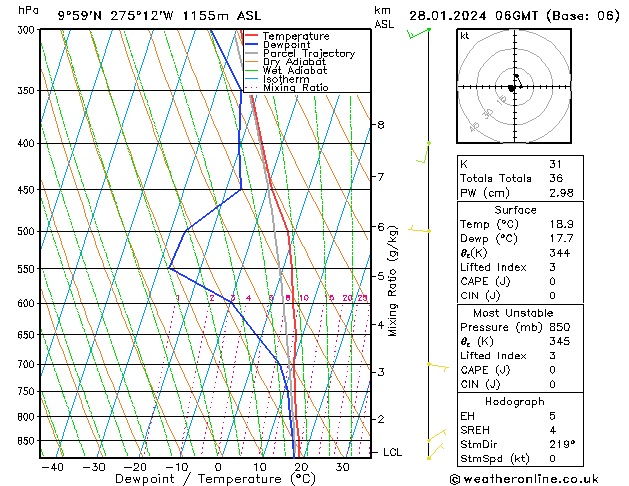
Task: Click the 'kt' label in hodograph
Action: pos(465,36)
